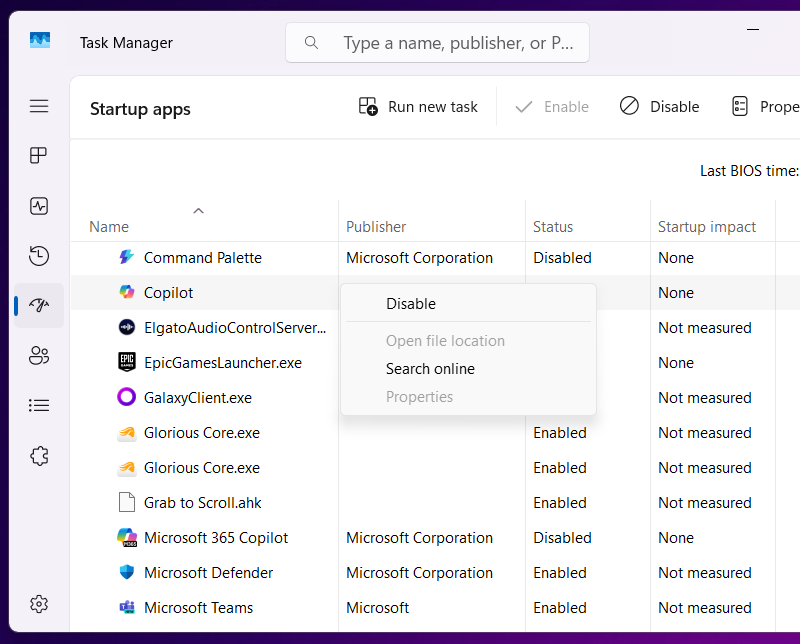Open the Services puzzle-piece icon
800x644 pixels.
(x=39, y=455)
